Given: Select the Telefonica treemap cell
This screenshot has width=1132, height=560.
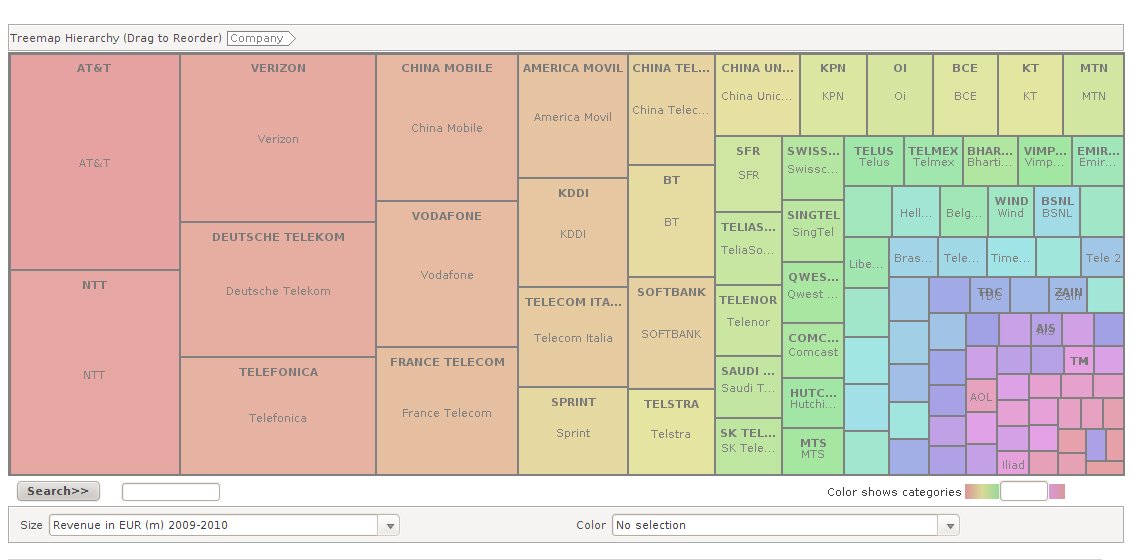Looking at the screenshot, I should pos(278,416).
